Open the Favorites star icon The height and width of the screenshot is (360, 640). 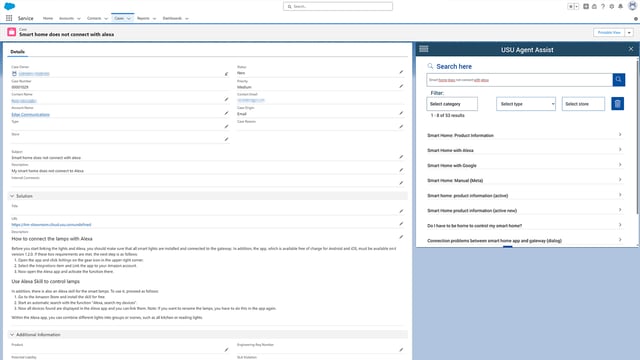point(571,7)
